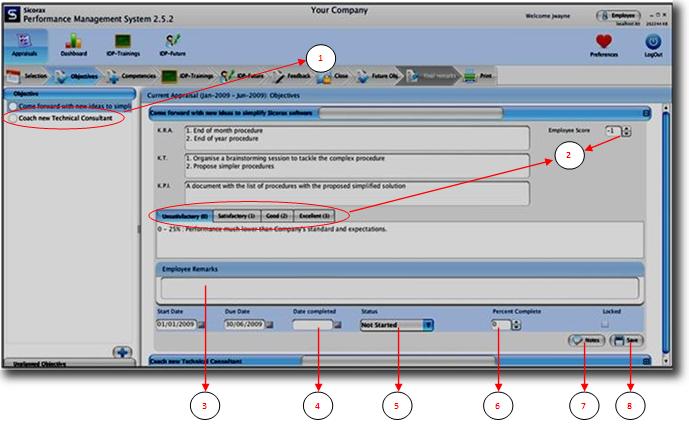Click the LogOut power icon
Image resolution: width=689 pixels, height=425 pixels.
[x=654, y=43]
